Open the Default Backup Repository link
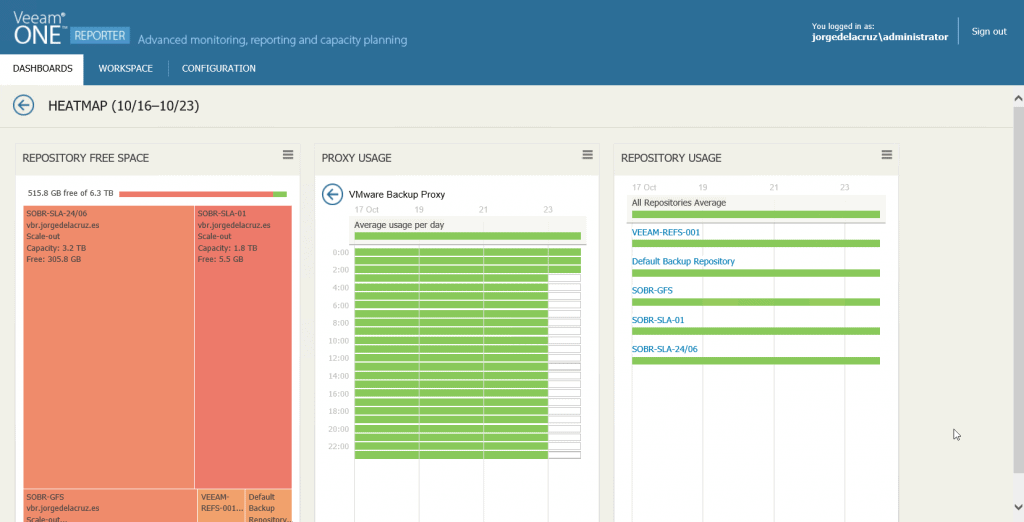The height and width of the screenshot is (522, 1024). pos(683,261)
